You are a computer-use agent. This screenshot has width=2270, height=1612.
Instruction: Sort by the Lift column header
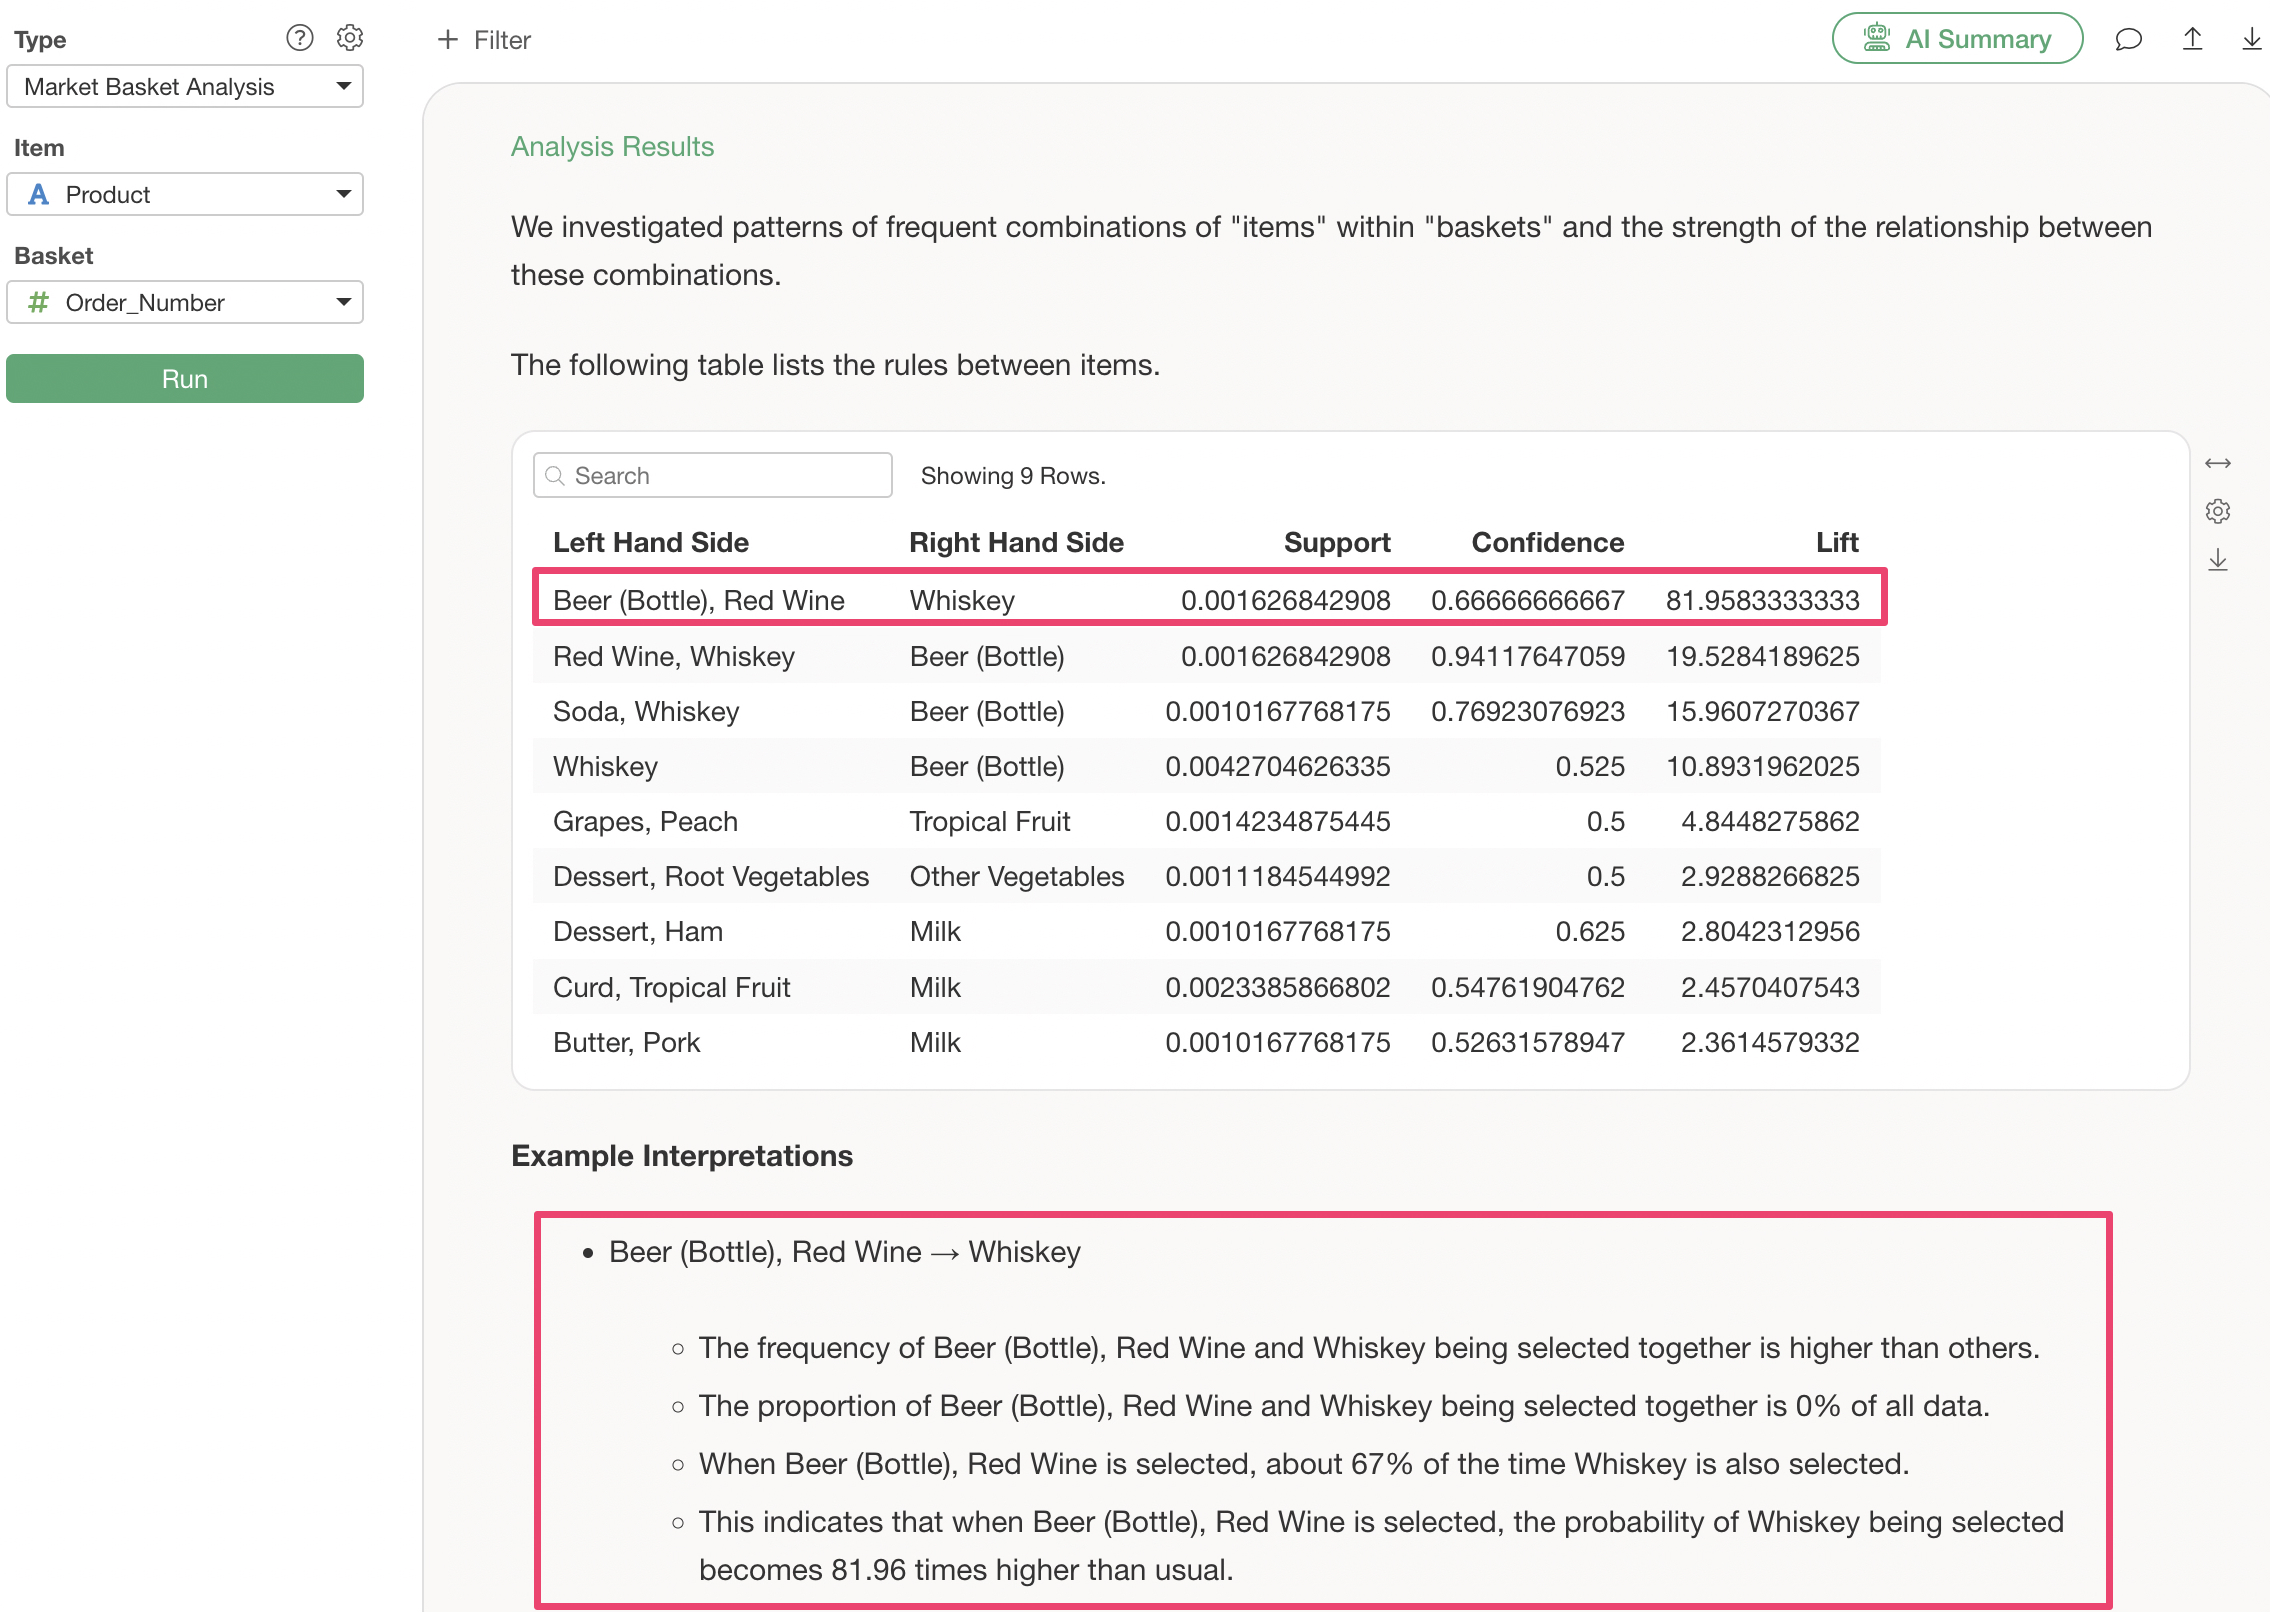point(1836,542)
